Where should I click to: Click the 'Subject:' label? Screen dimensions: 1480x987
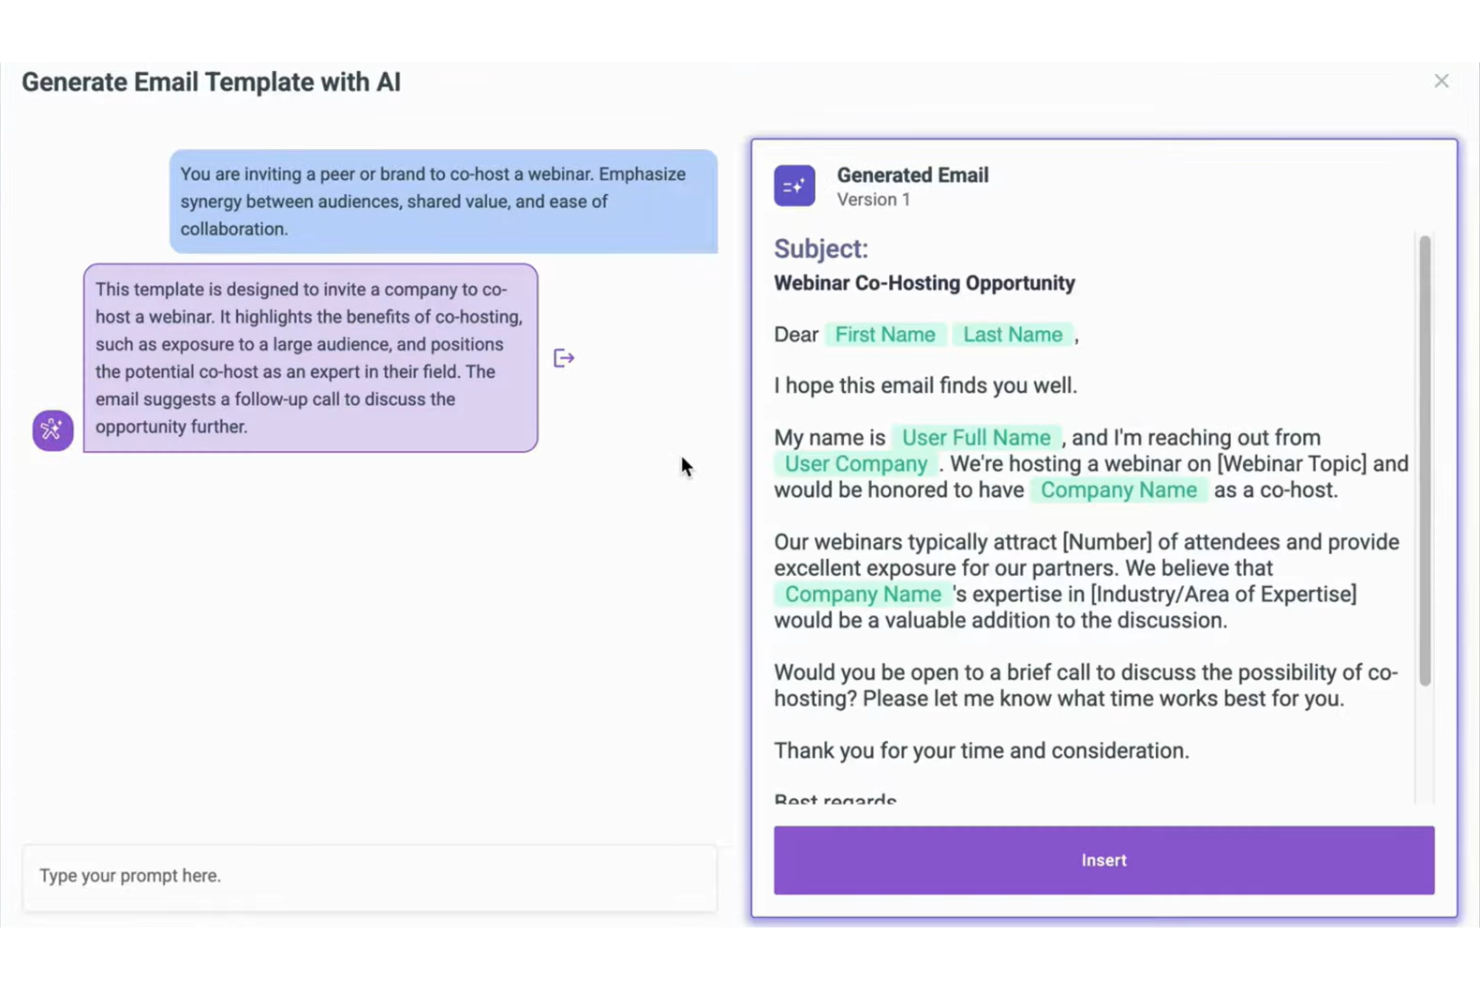[x=821, y=249]
